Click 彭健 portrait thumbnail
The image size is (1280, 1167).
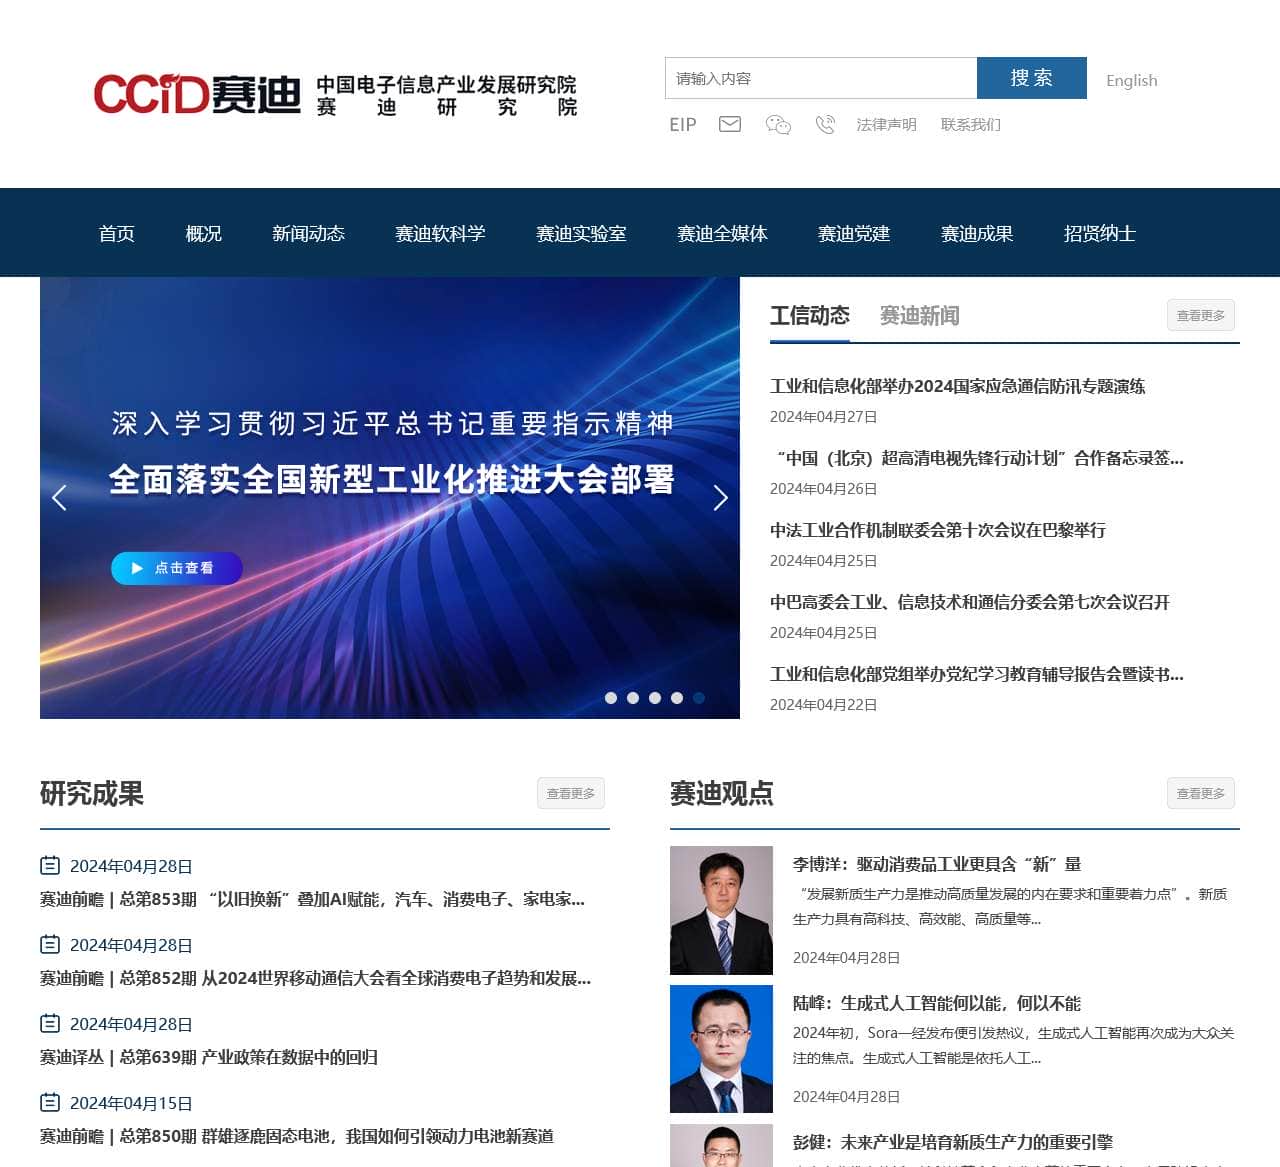click(721, 1145)
